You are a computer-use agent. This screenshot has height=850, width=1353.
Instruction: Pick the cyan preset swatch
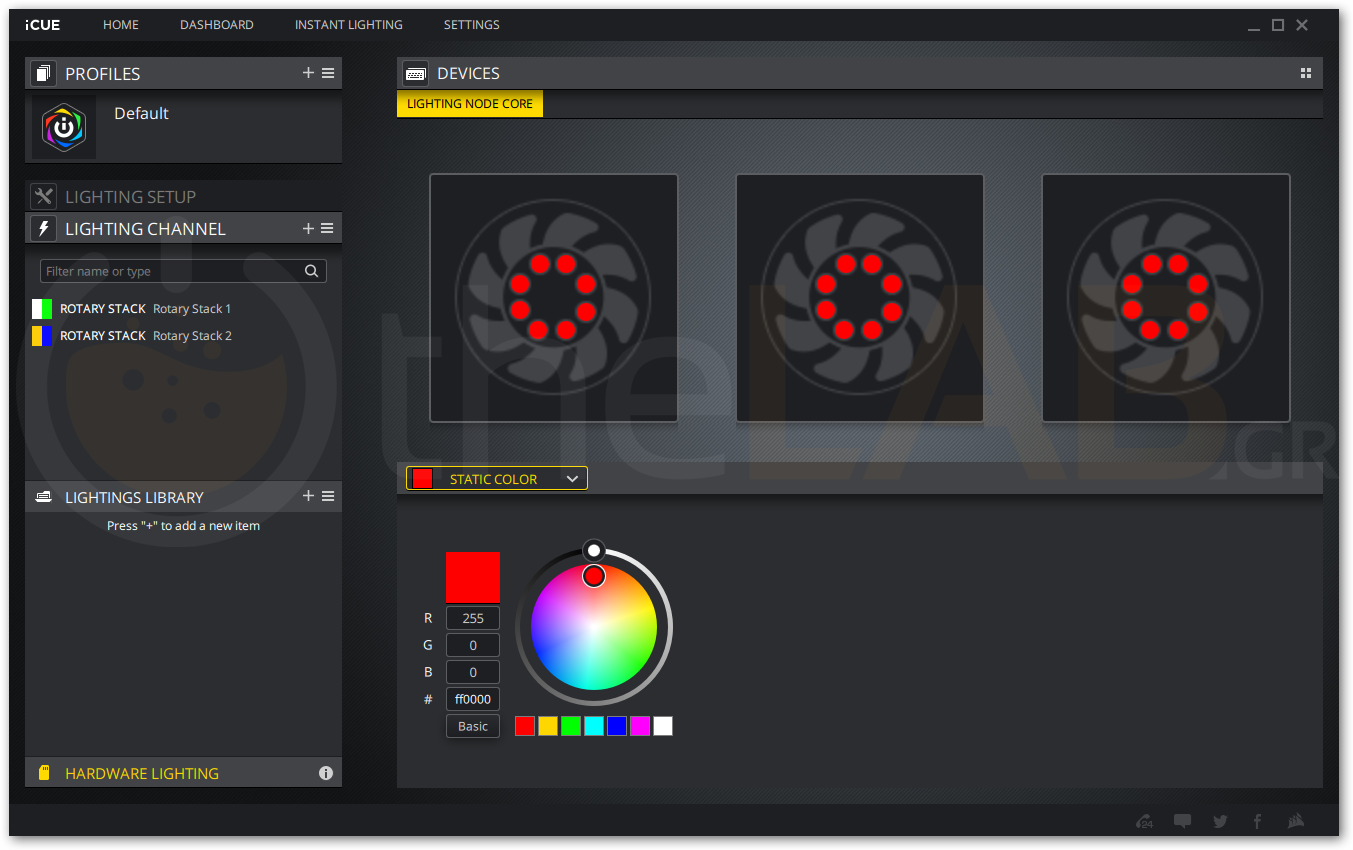(x=594, y=726)
